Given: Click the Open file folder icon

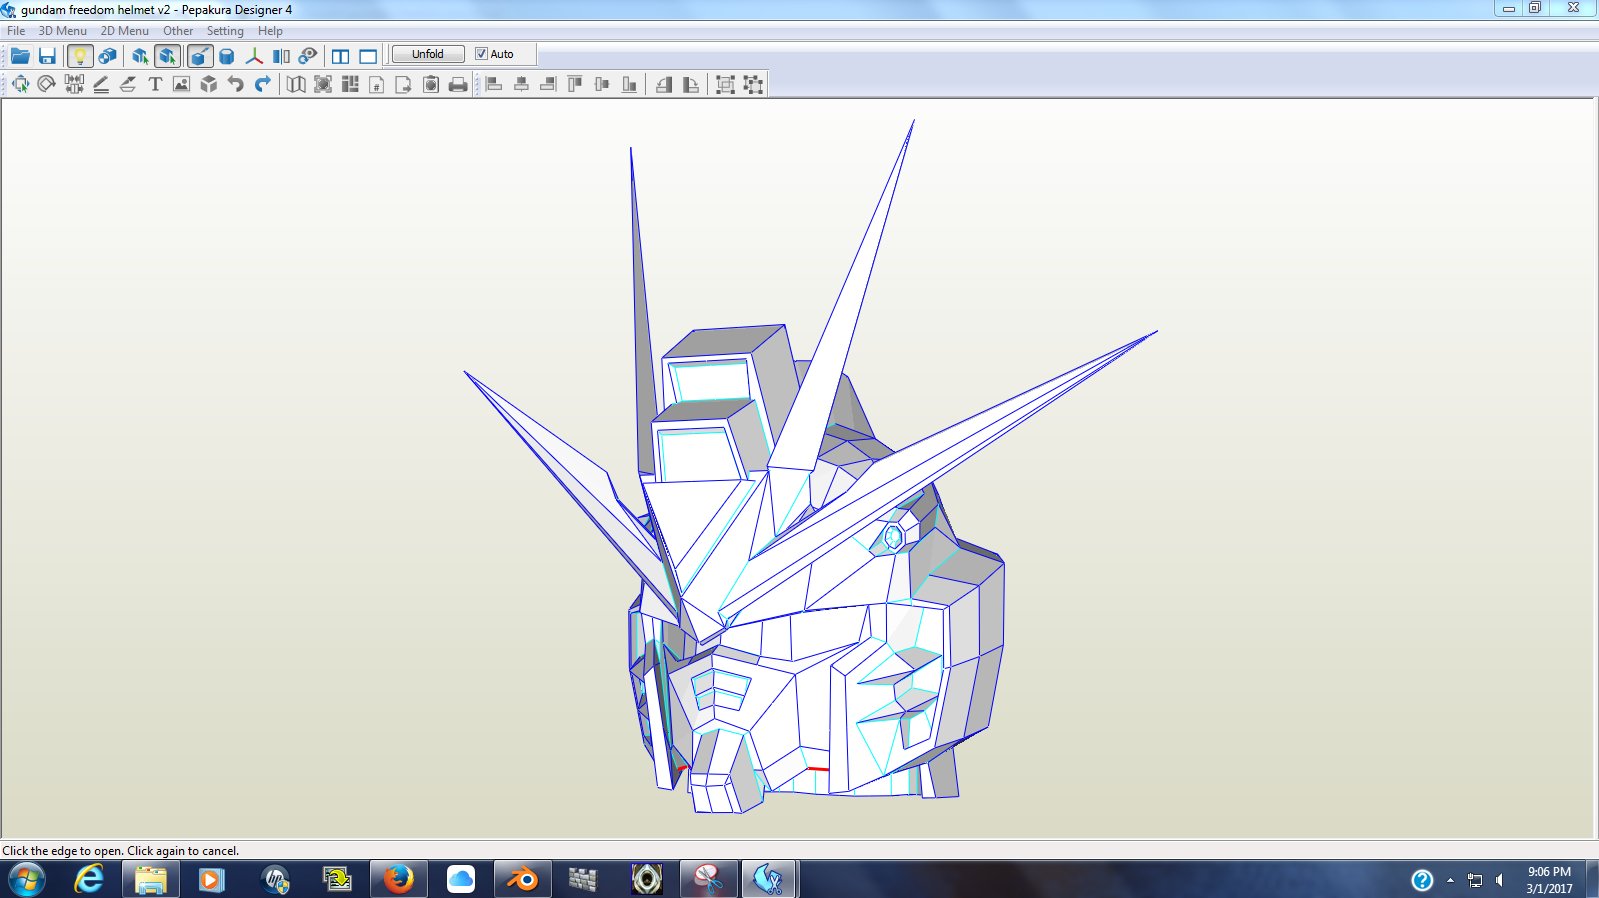Looking at the screenshot, I should [20, 56].
